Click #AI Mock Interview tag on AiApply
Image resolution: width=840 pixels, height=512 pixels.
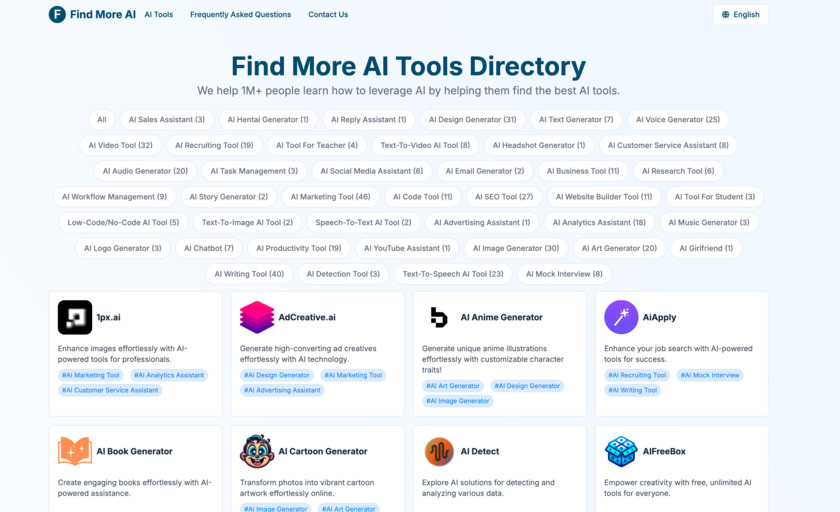pos(710,375)
